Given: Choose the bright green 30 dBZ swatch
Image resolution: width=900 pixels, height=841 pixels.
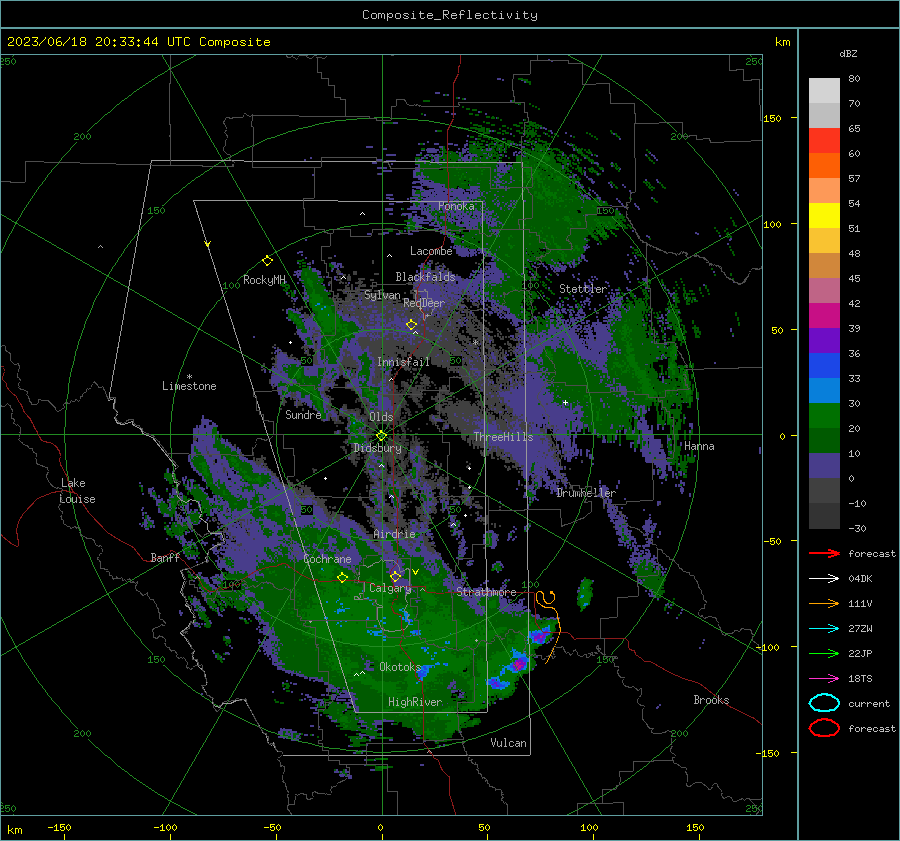Looking at the screenshot, I should 824,415.
